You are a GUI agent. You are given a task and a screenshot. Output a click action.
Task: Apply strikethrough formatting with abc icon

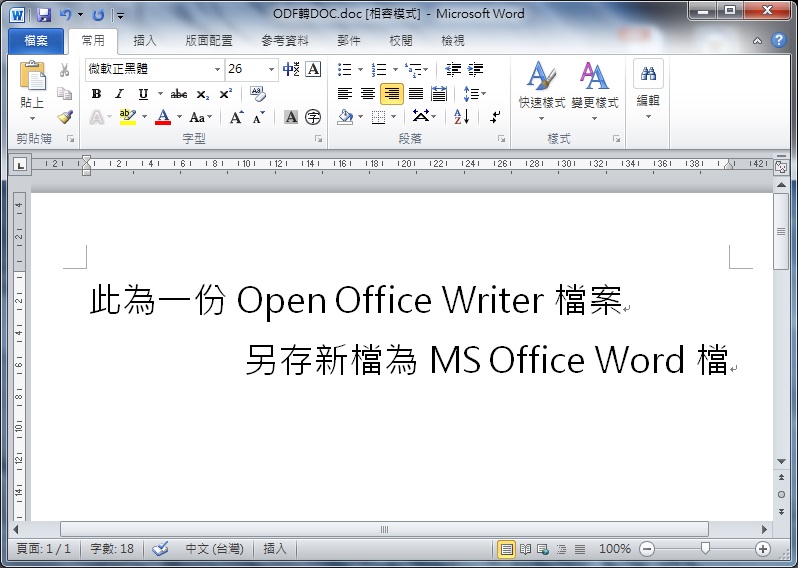(x=178, y=94)
